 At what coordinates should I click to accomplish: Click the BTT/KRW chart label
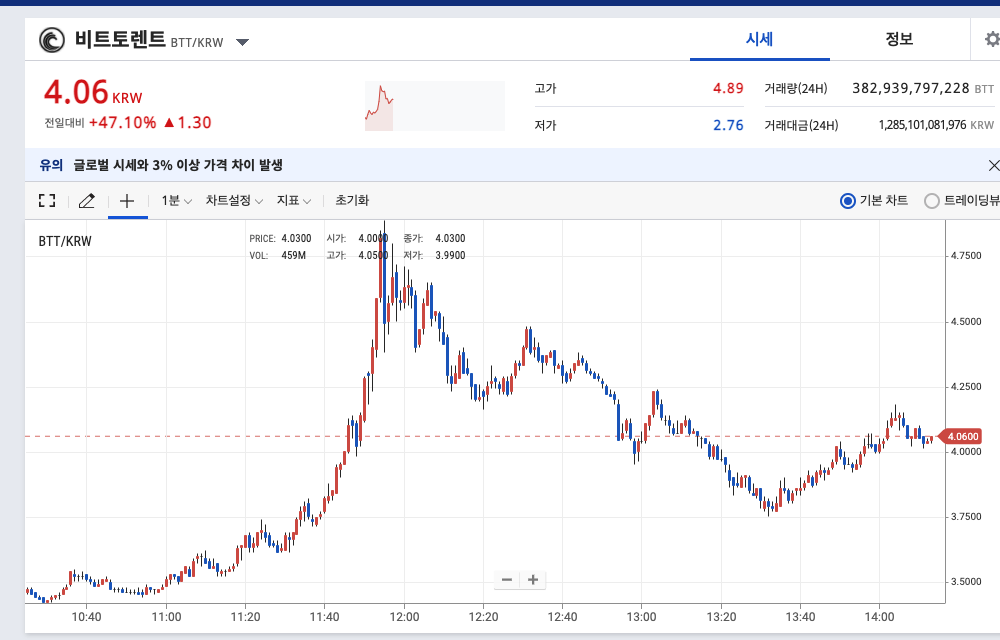(65, 241)
